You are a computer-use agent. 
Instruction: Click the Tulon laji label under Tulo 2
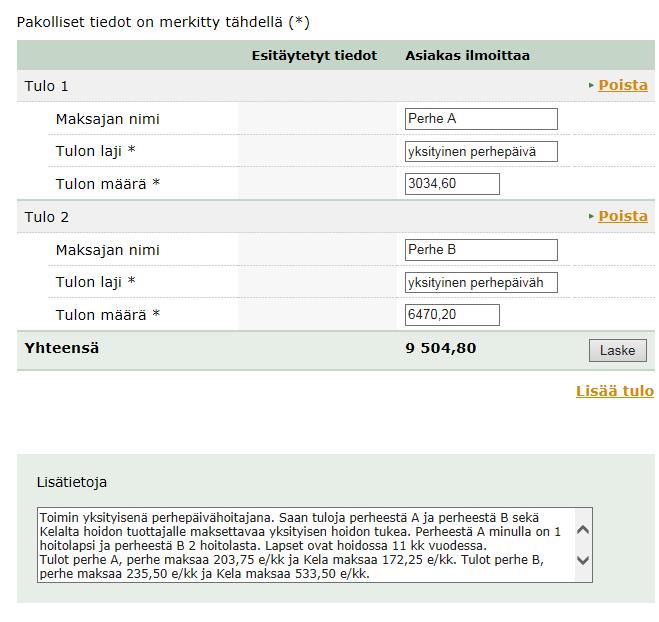(95, 282)
